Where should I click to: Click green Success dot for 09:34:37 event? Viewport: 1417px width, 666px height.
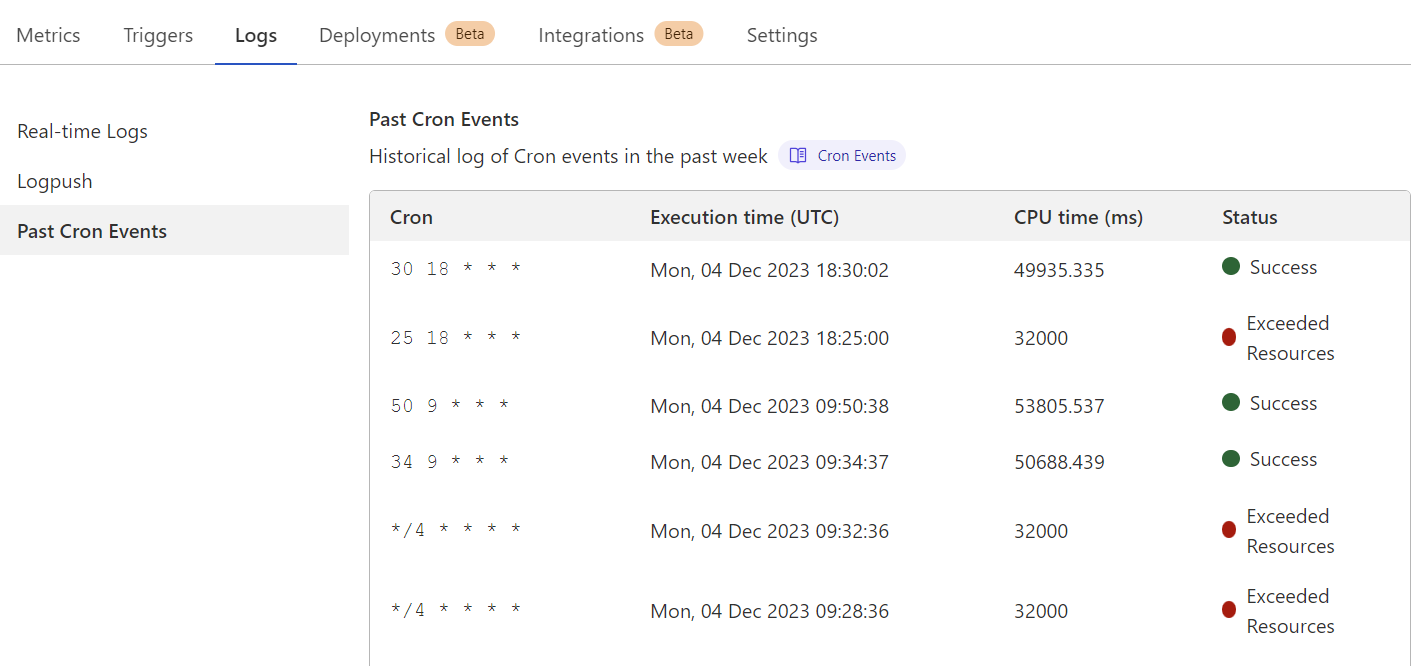click(x=1231, y=459)
